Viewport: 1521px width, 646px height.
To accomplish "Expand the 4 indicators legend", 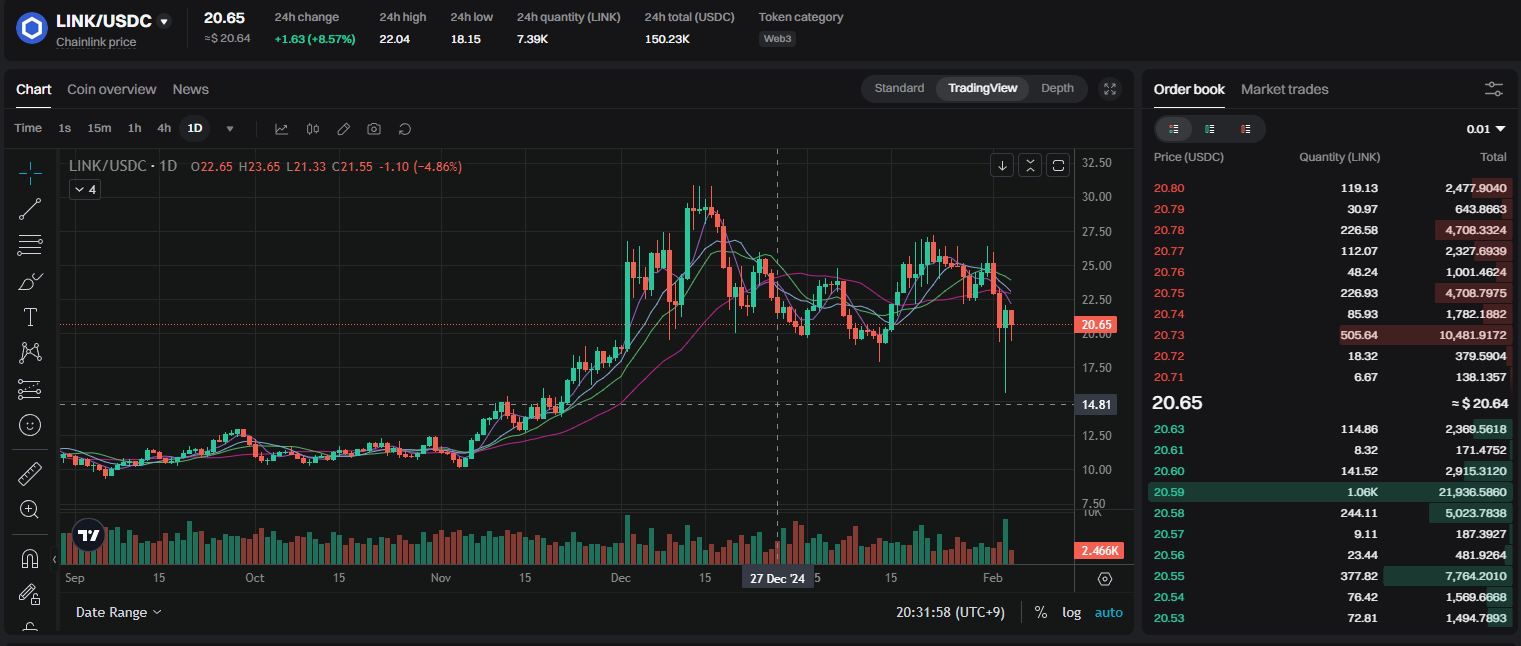I will coord(85,189).
